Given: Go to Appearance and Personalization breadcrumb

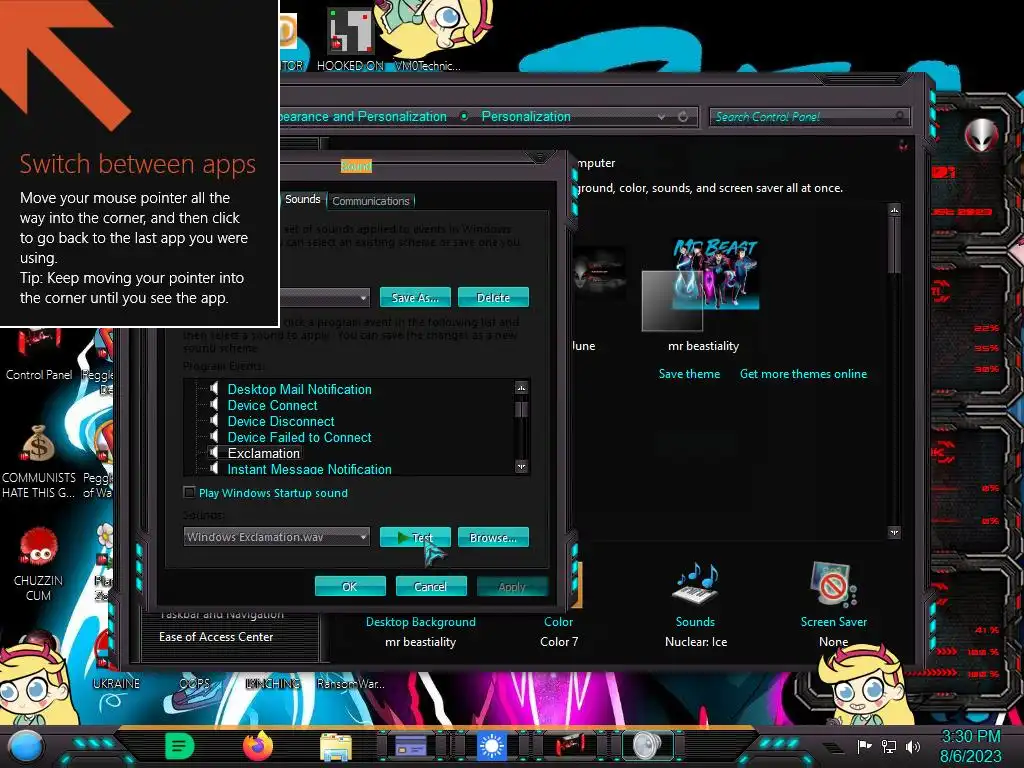Looking at the screenshot, I should pyautogui.click(x=362, y=116).
